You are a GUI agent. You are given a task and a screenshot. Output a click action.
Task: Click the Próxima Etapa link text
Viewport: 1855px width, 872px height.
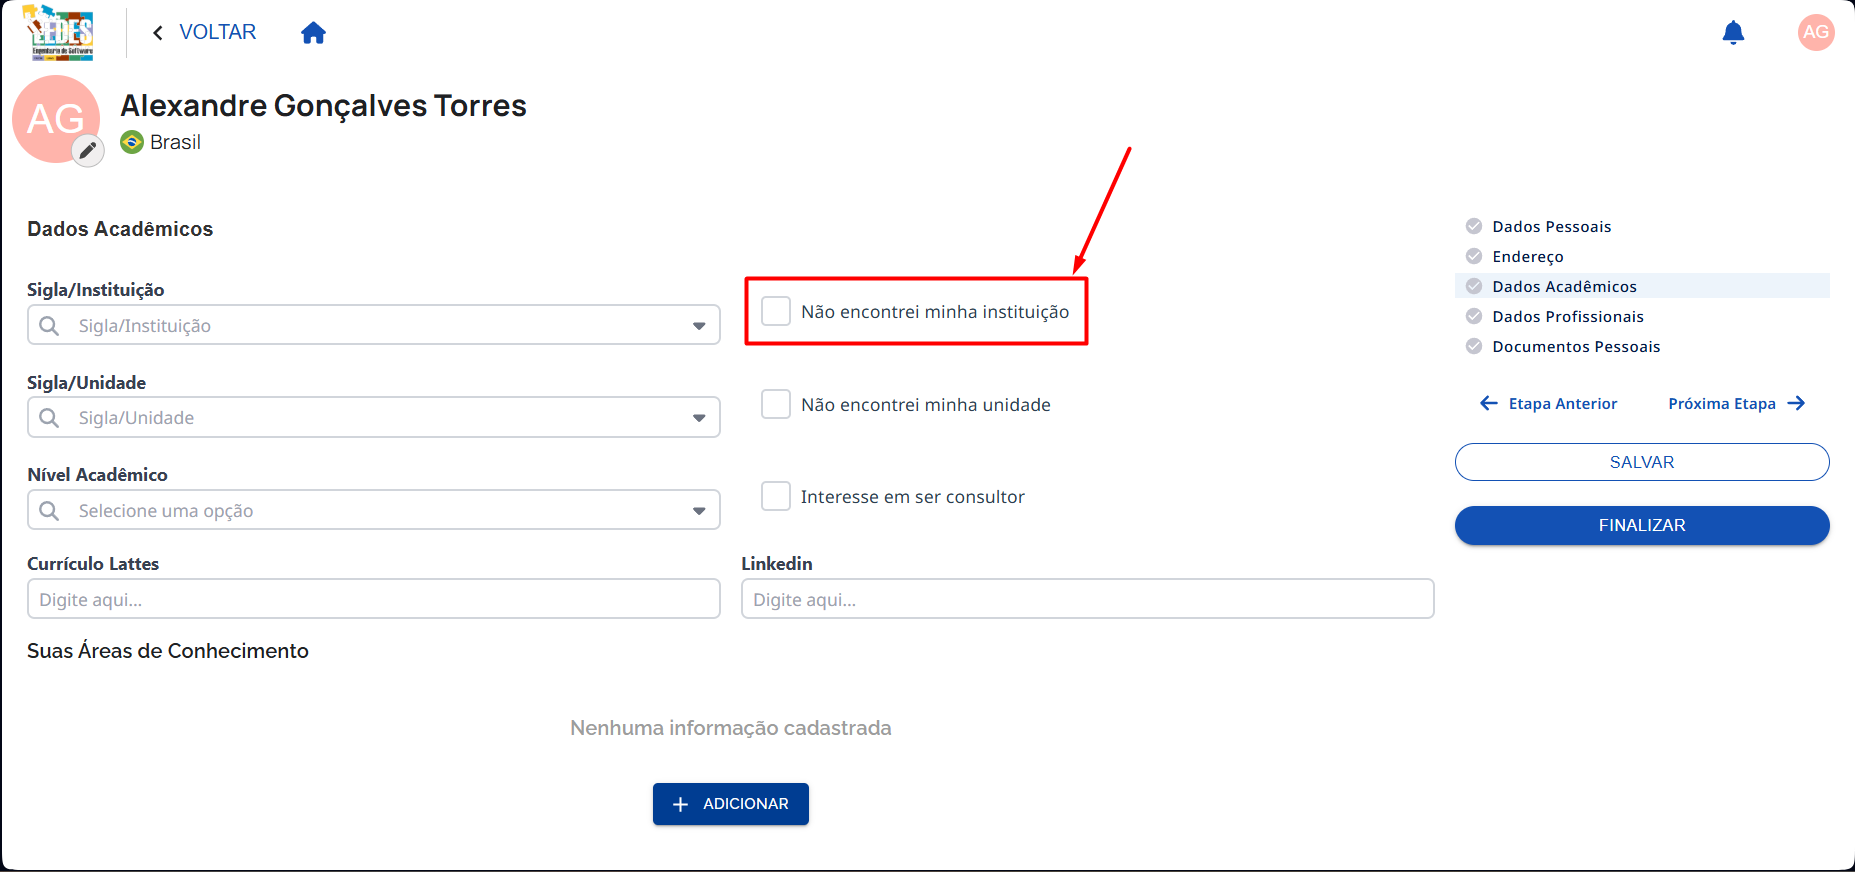pyautogui.click(x=1722, y=404)
